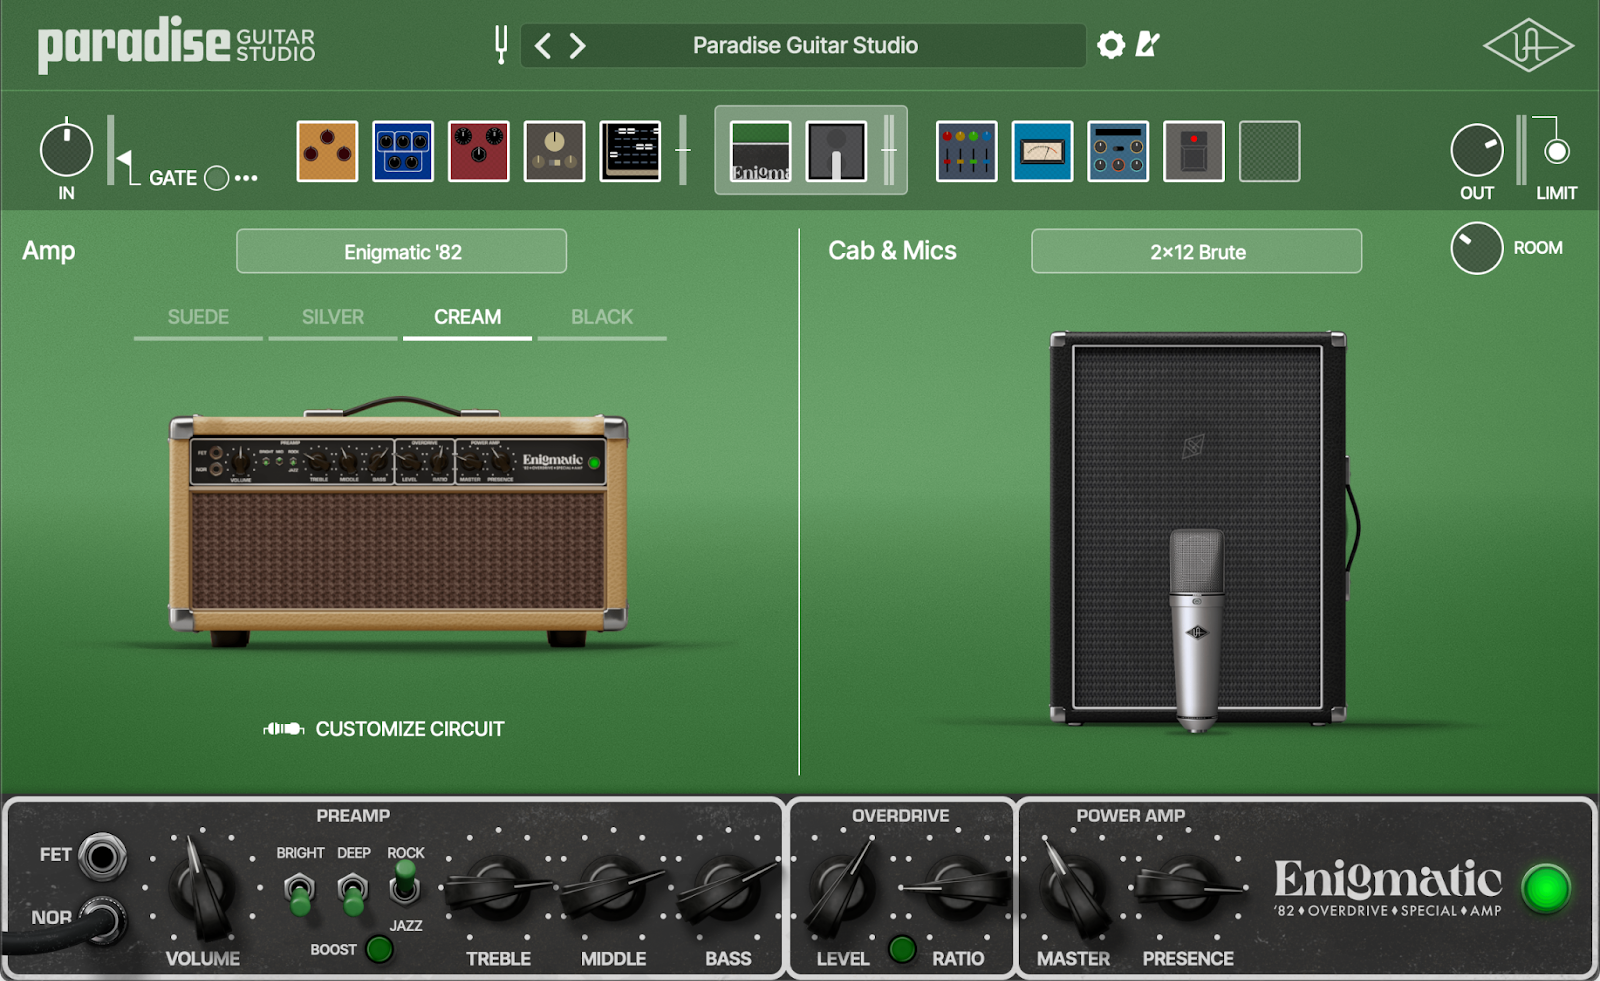The height and width of the screenshot is (981, 1600).
Task: Open the tuner fork icon
Action: coord(500,45)
